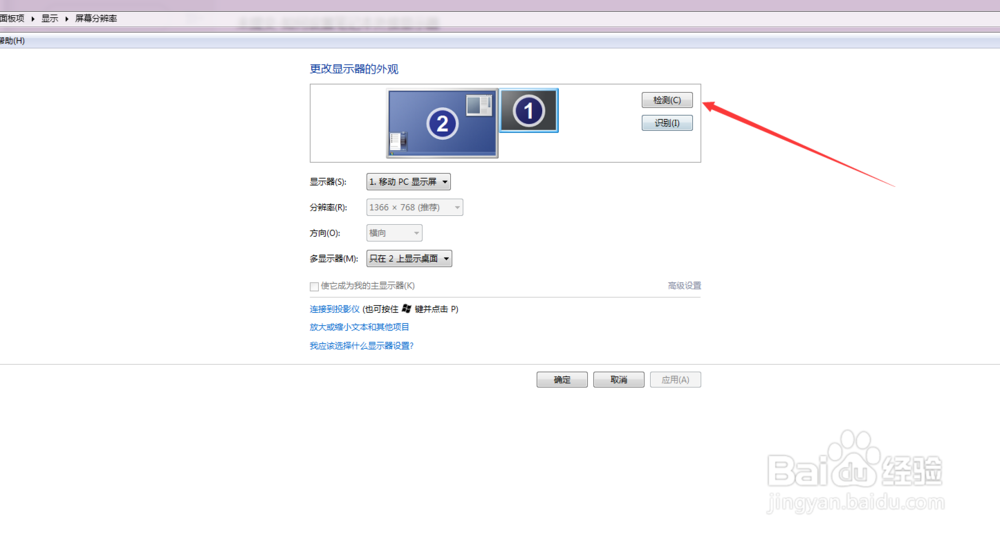
Task: Click 屏幕分辨率 breadcrumb item
Action: (96, 18)
